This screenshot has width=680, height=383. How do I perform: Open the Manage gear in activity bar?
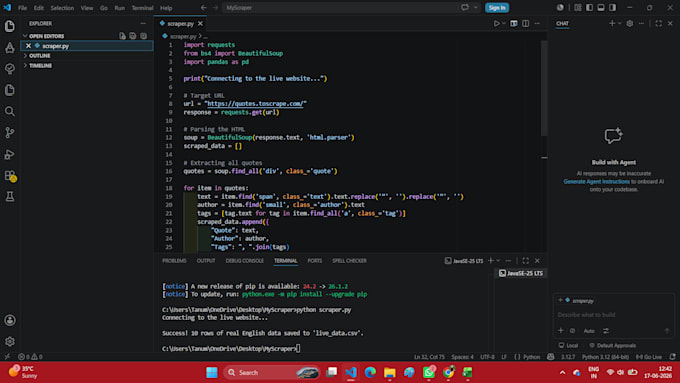[10, 342]
